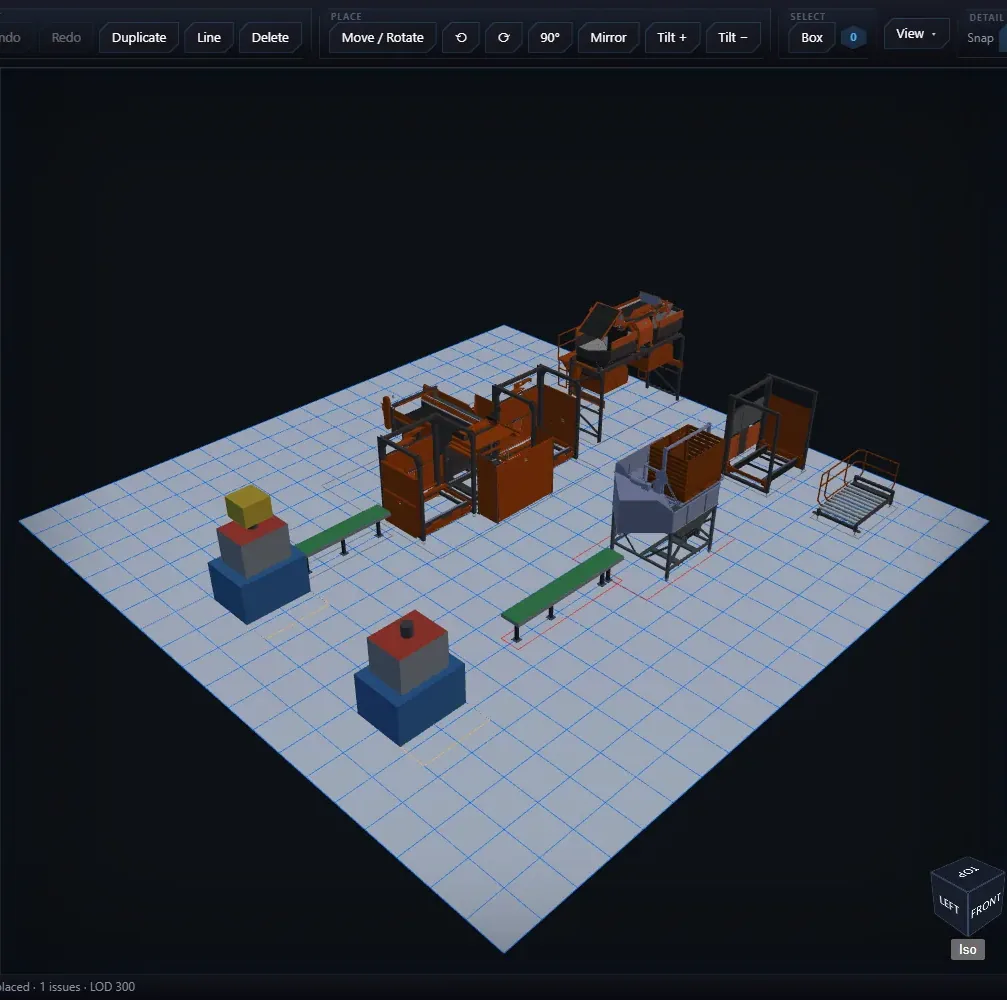Click the TOP face of view cube
This screenshot has width=1007, height=1000.
point(968,872)
